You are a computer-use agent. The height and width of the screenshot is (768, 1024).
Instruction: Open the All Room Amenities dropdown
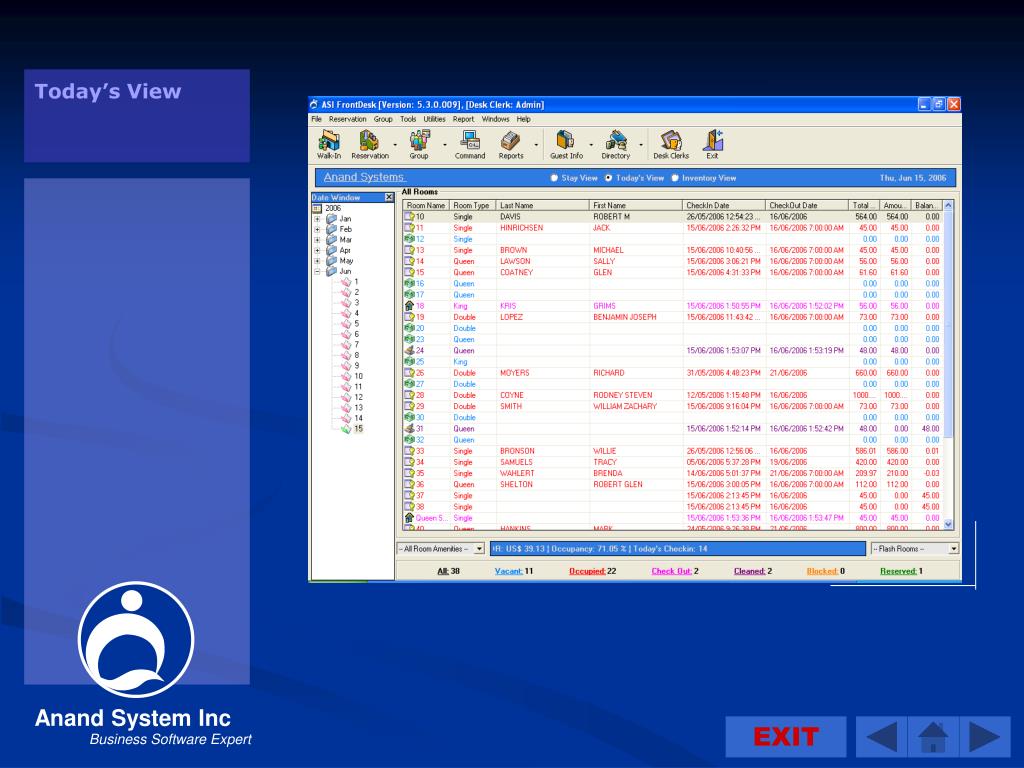479,549
